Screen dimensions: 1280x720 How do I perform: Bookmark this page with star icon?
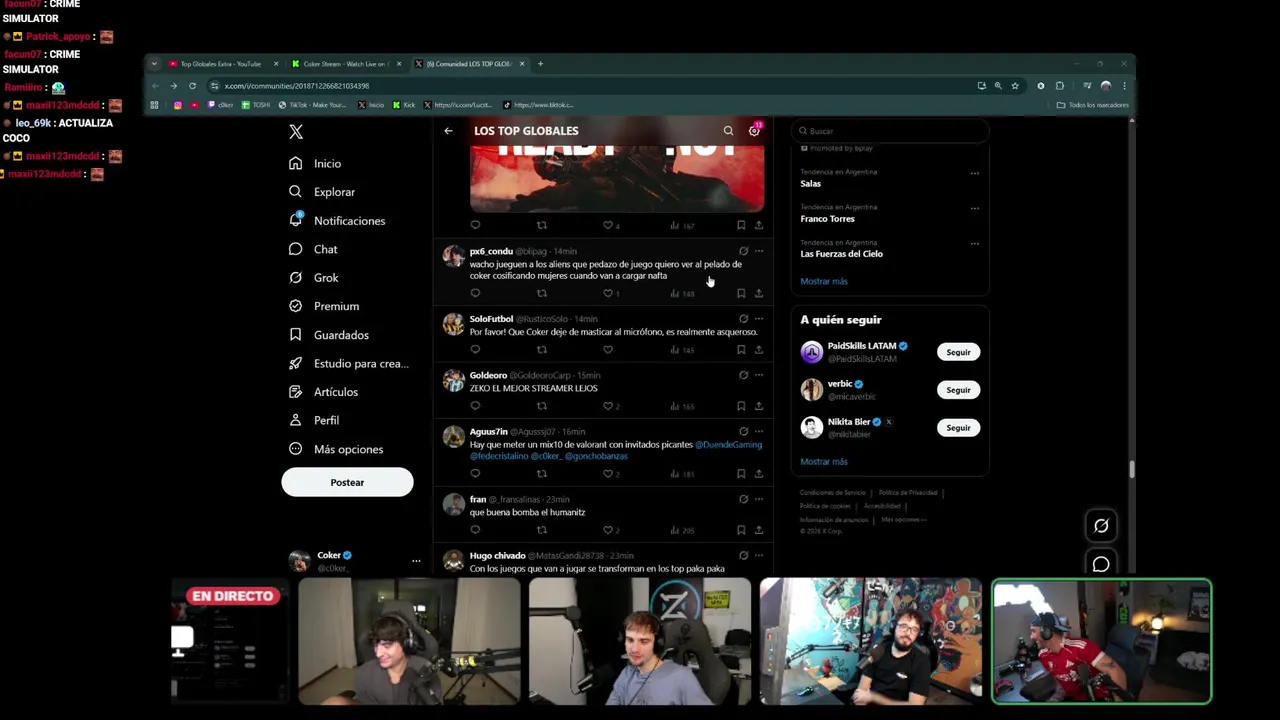[1015, 86]
